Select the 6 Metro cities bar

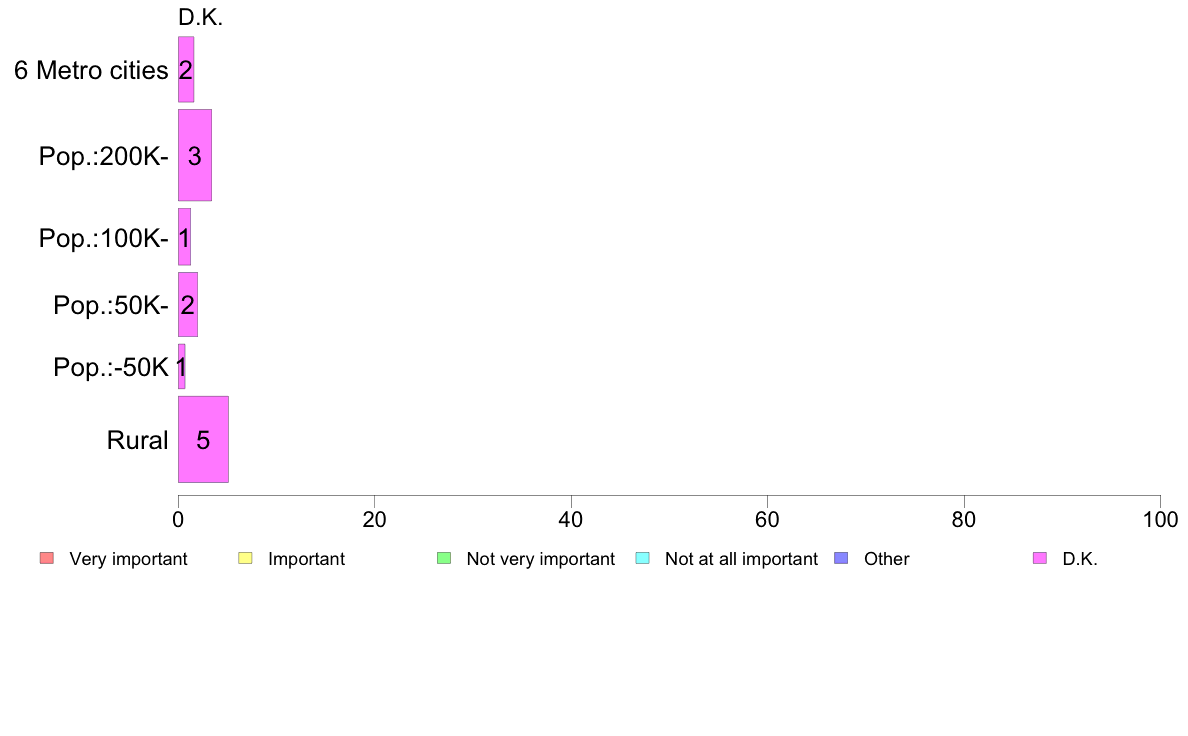186,69
